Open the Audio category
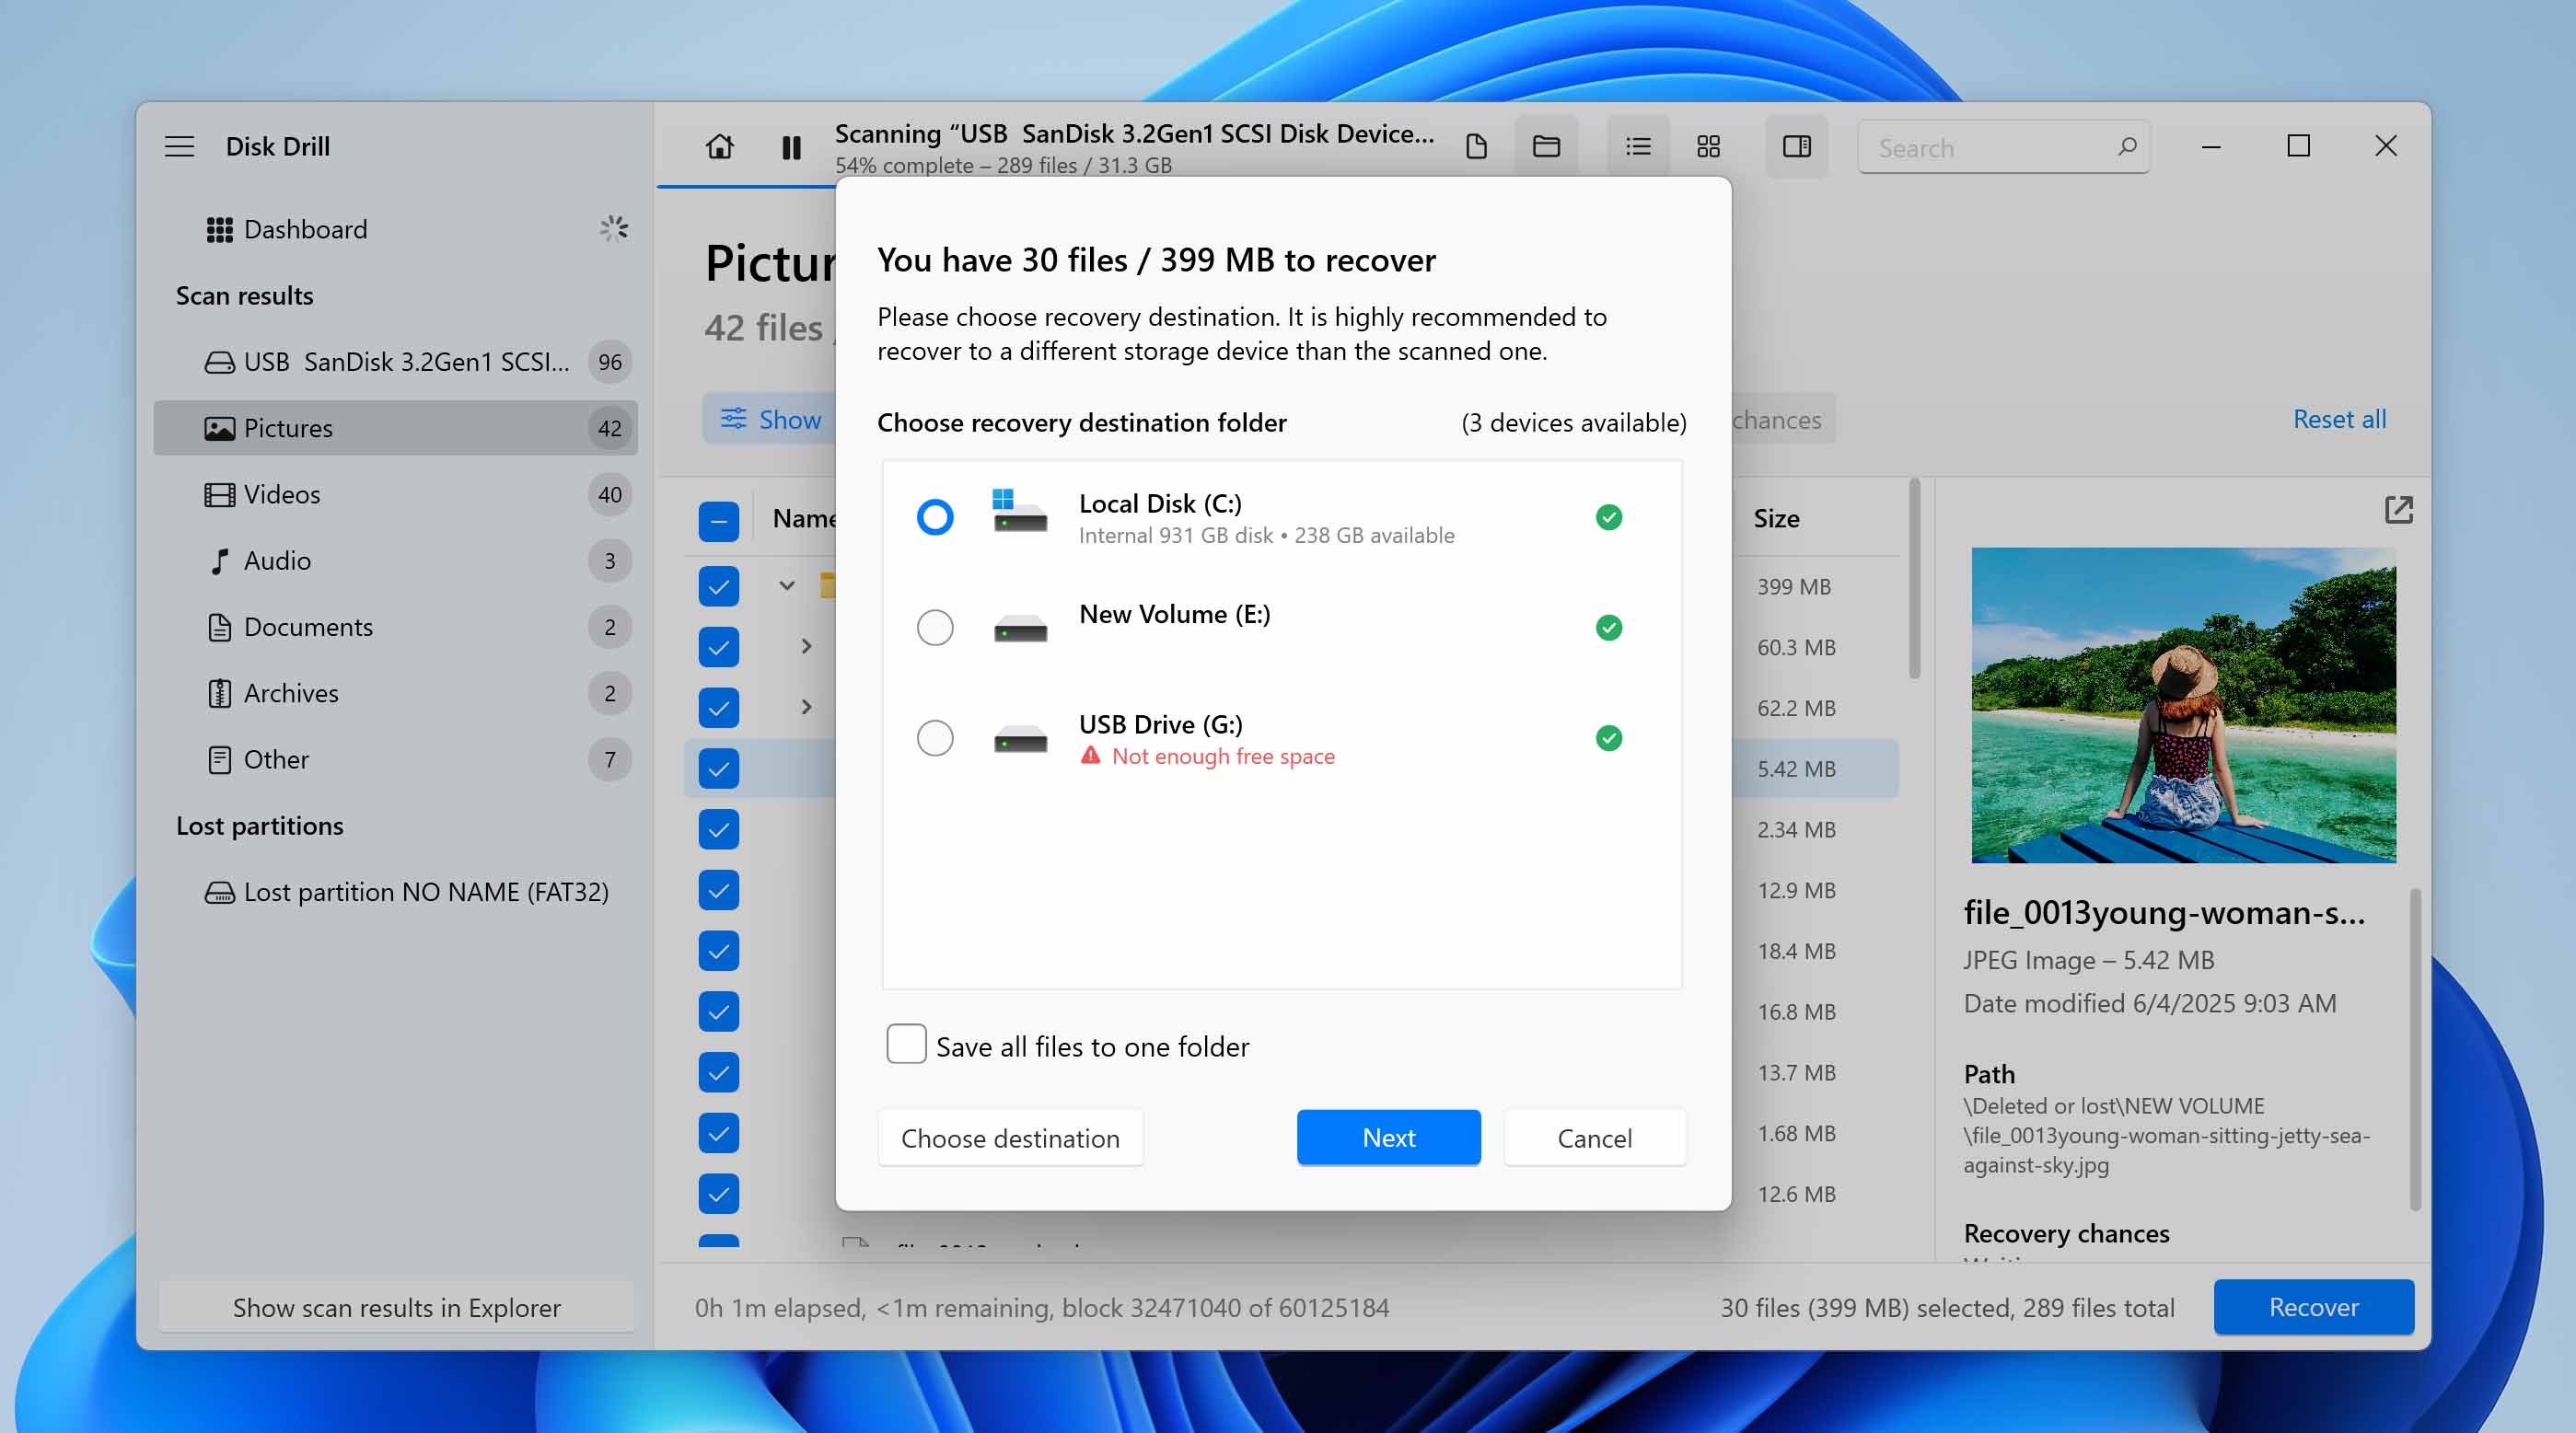Screen dimensions: 2576x1433 click(396, 560)
